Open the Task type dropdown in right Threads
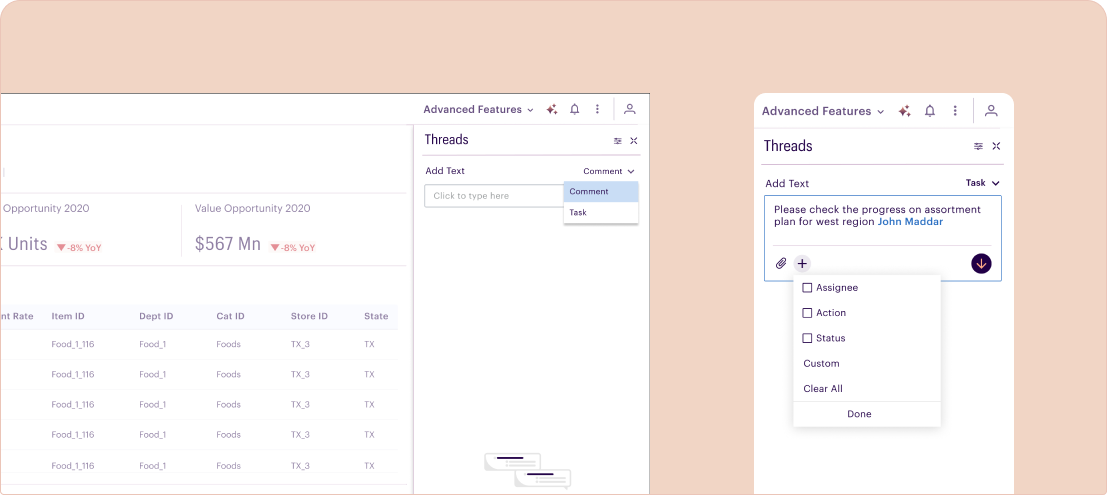 point(983,183)
